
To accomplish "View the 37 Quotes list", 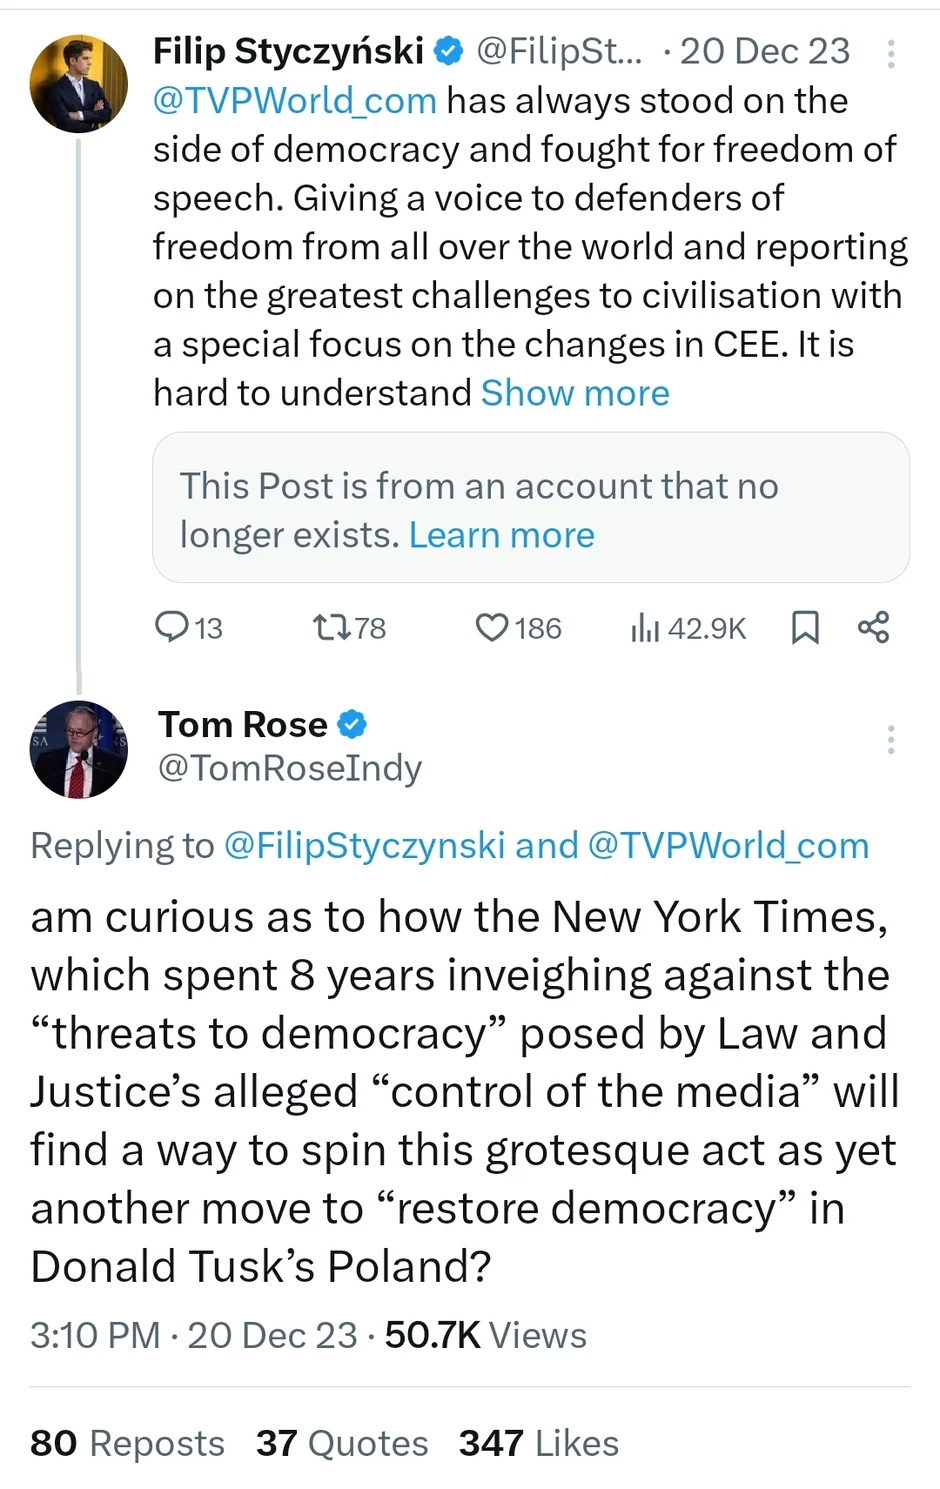I will click(x=342, y=1443).
